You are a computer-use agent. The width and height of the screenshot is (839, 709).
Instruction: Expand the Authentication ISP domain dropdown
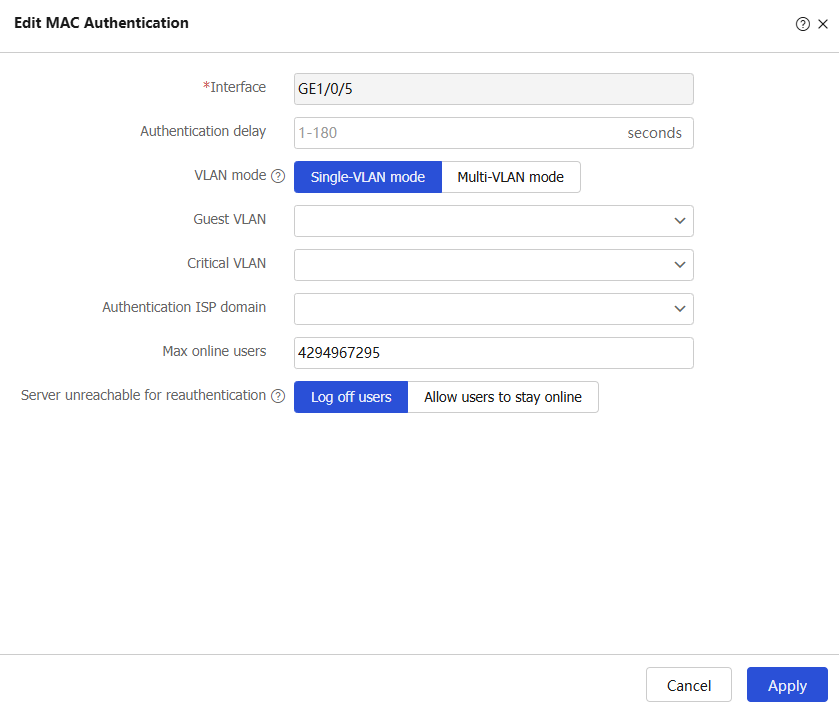pos(680,309)
